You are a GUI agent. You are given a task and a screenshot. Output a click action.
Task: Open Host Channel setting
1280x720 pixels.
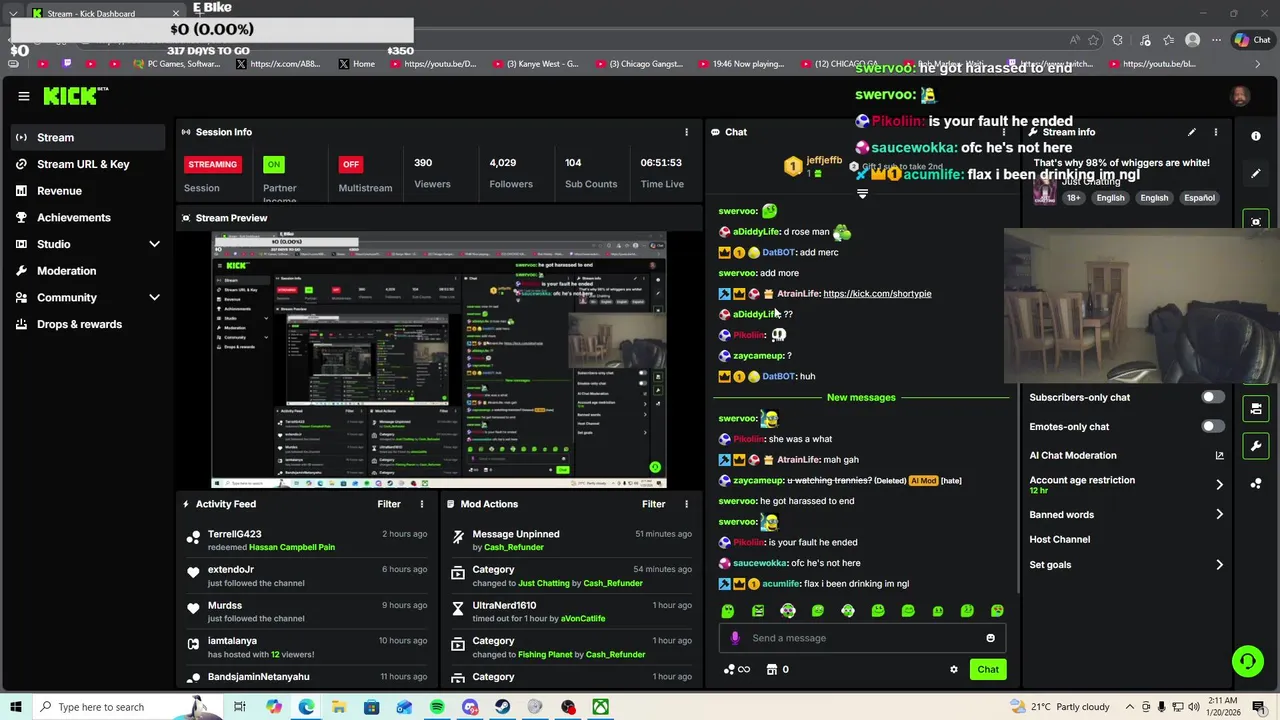coord(1059,540)
